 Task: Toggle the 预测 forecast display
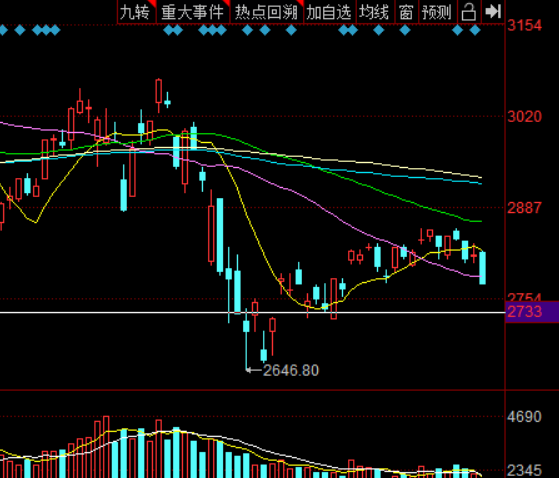pos(437,12)
